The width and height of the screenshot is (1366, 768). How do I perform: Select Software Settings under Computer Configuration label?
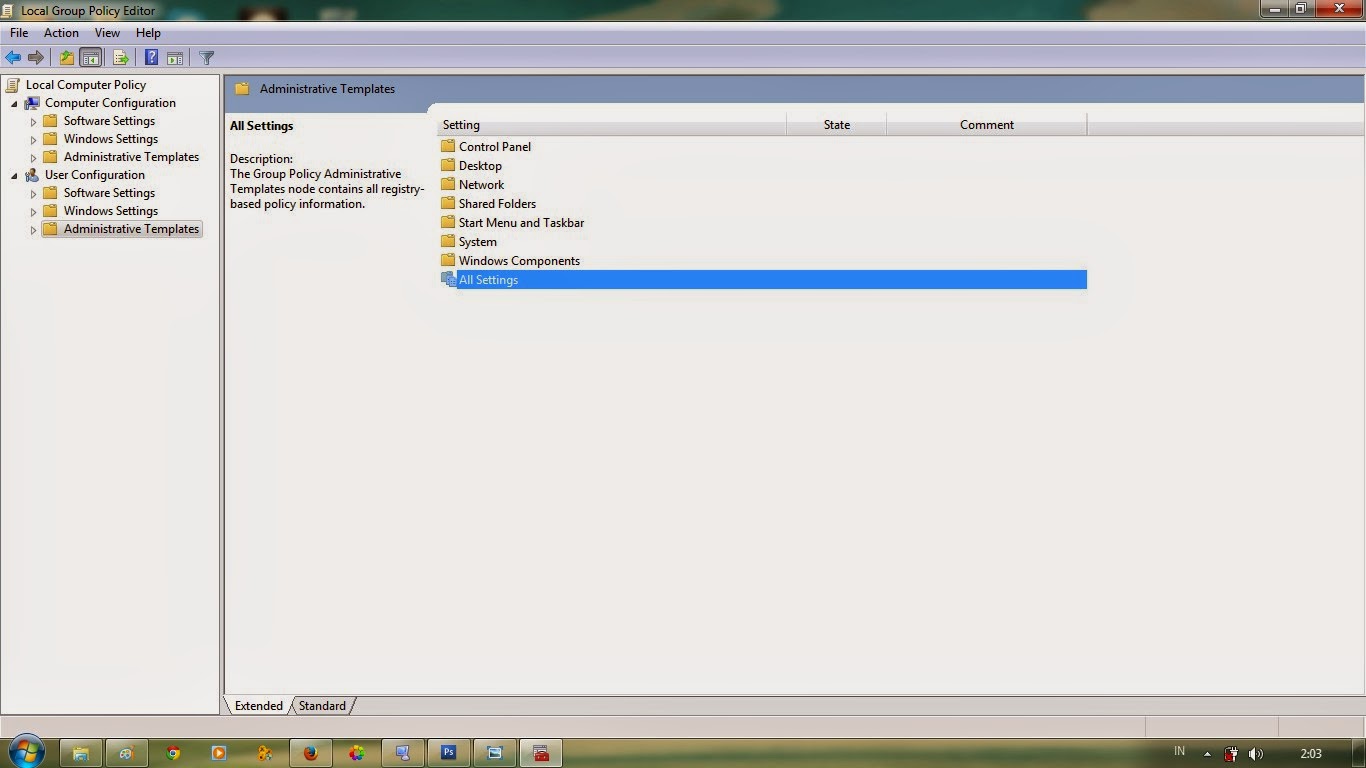pos(109,121)
